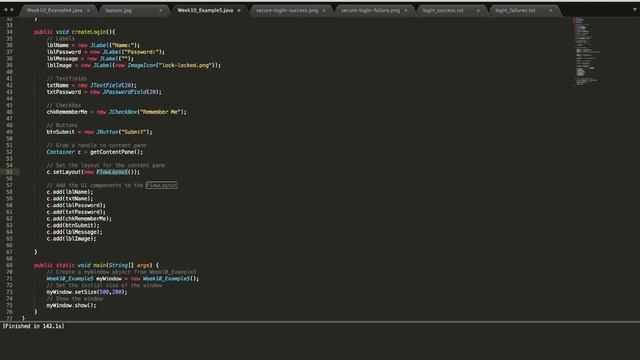640x360 pixels.
Task: Click the myWindow.show(); line
Action: point(71,305)
